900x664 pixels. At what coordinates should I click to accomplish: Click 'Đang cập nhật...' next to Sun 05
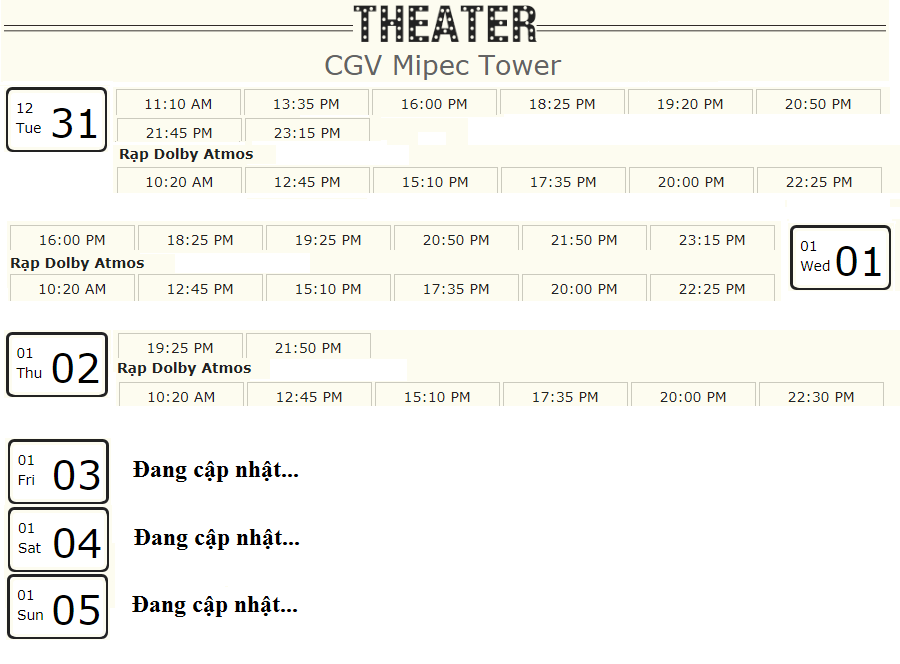pyautogui.click(x=215, y=605)
